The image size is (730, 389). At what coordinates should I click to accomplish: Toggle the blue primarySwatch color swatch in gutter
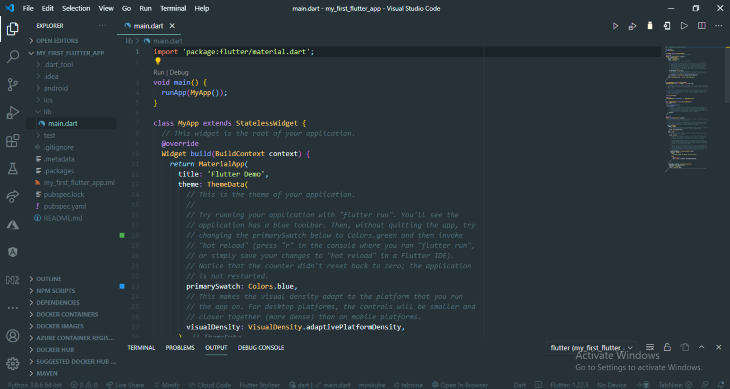(122, 286)
